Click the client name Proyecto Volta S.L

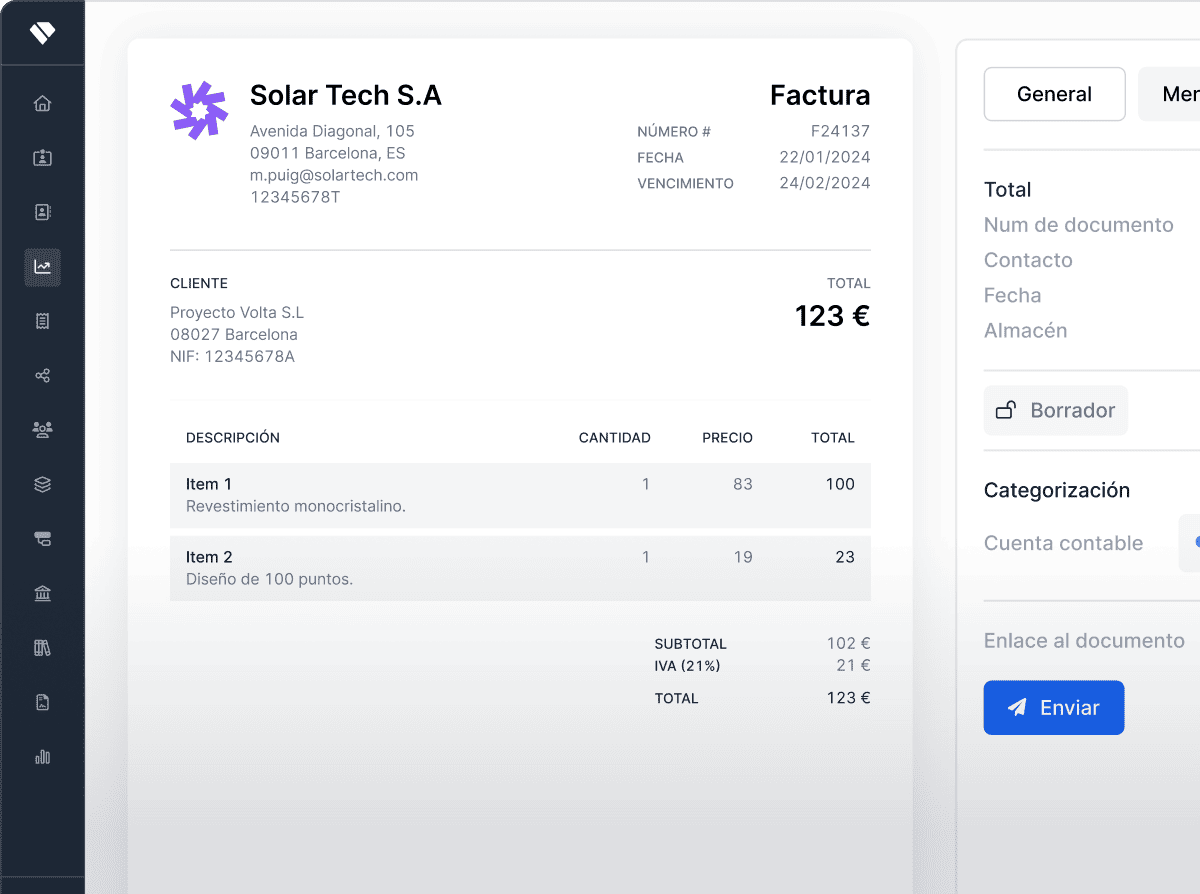[237, 313]
